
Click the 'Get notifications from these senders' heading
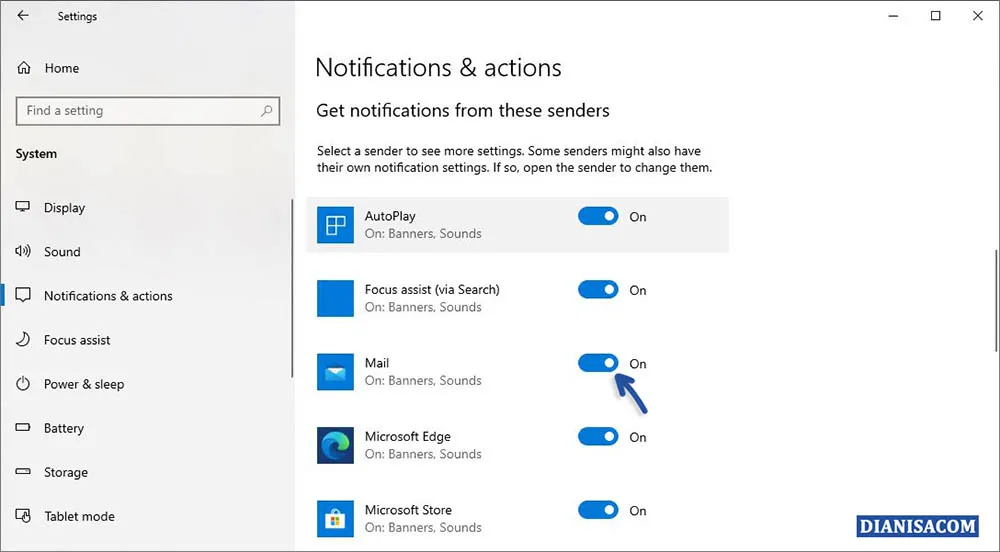463,110
